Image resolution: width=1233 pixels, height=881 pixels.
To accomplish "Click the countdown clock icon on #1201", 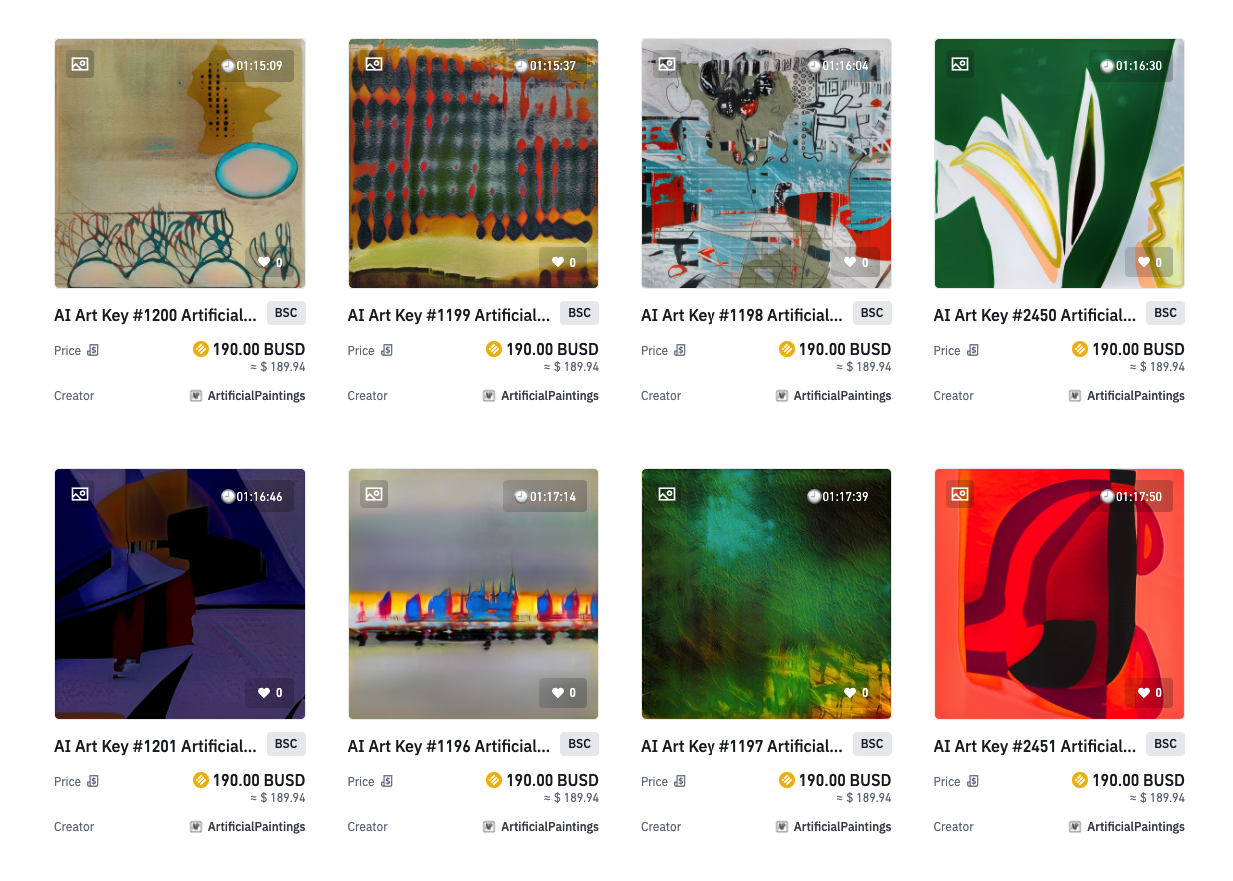I will point(228,497).
